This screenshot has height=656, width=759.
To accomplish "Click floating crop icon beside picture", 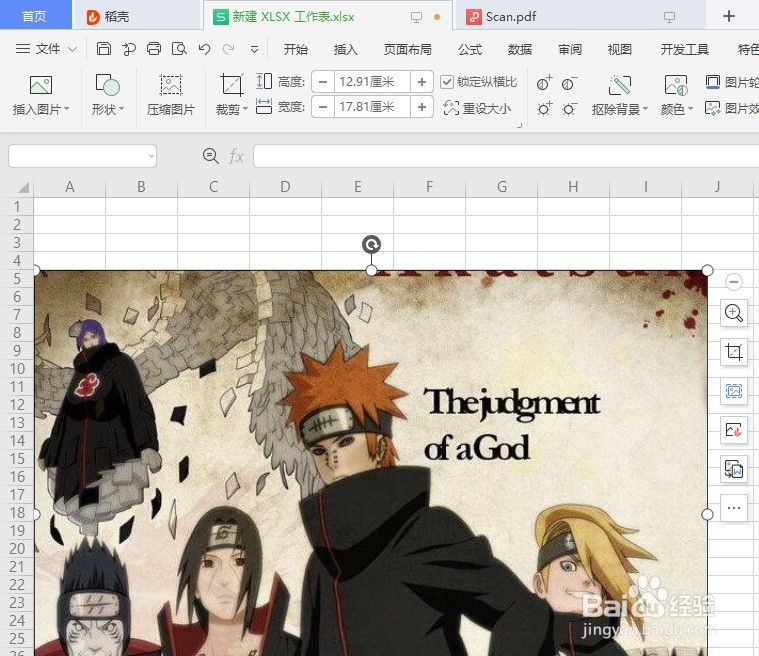I will tap(734, 352).
